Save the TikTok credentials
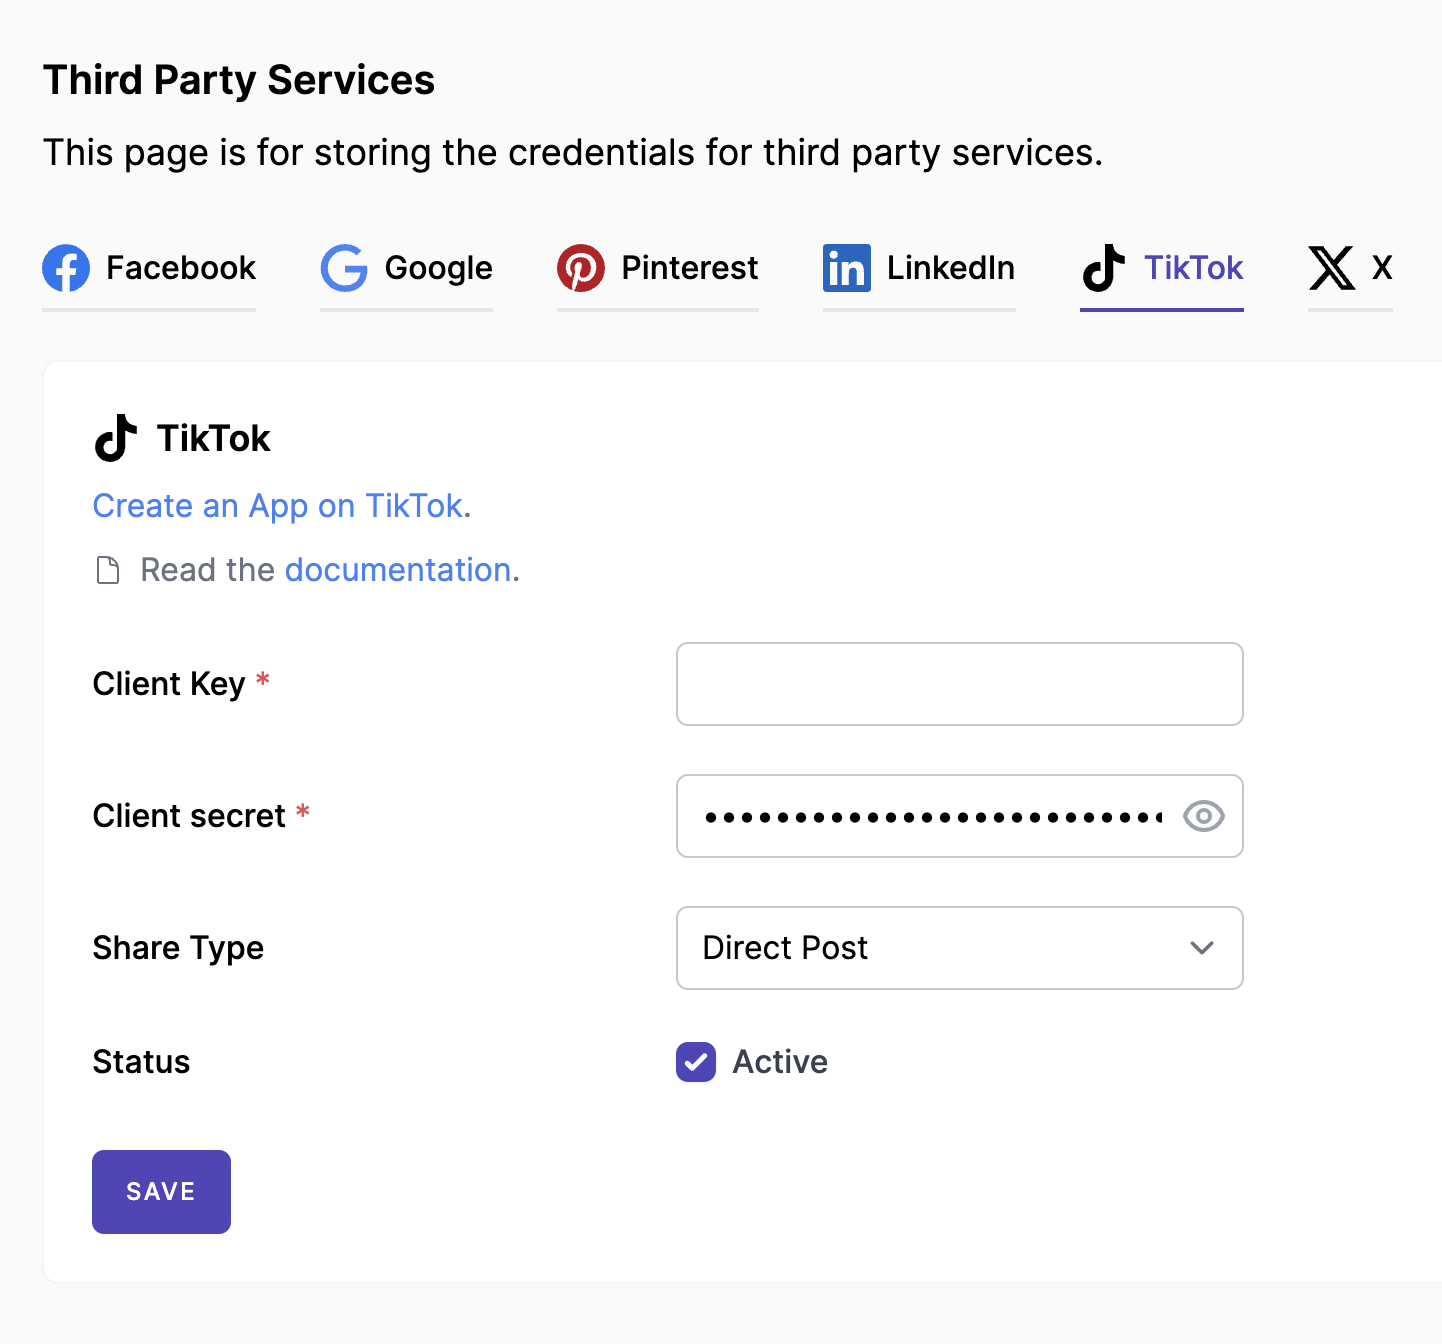 [x=161, y=1192]
